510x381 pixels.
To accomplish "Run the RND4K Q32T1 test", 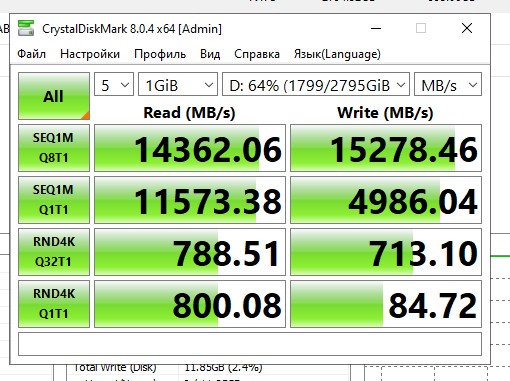I will coord(54,252).
